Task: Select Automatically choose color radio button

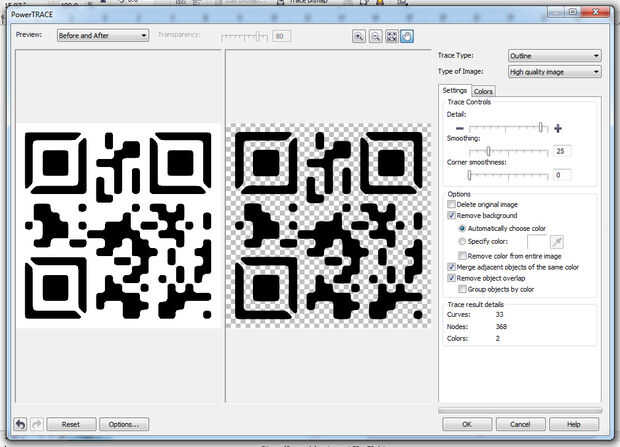Action: click(x=462, y=229)
